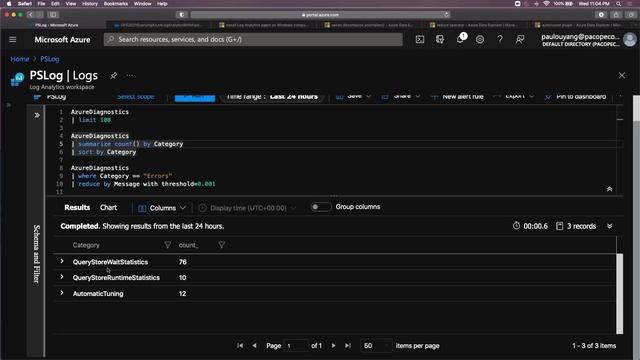The width and height of the screenshot is (640, 360).
Task: Toggle the Group columns switch
Action: [x=320, y=207]
